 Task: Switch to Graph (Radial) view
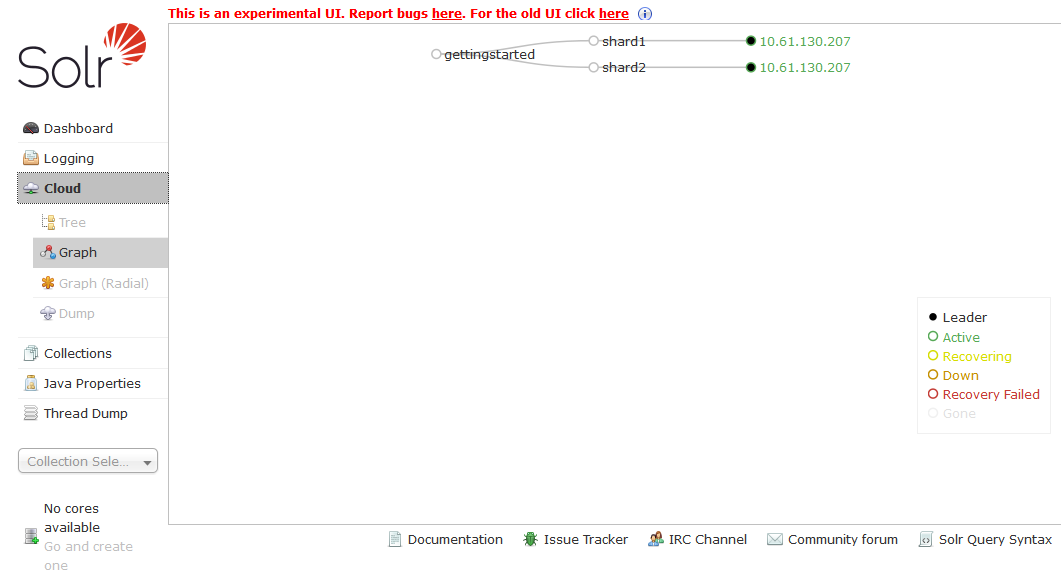click(x=100, y=283)
